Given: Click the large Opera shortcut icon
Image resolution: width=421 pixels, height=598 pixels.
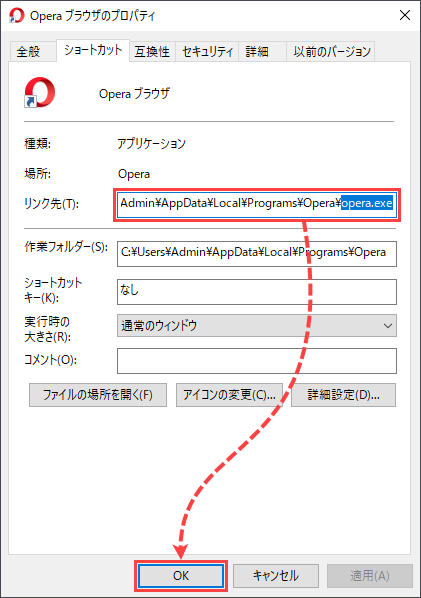Looking at the screenshot, I should (x=40, y=92).
